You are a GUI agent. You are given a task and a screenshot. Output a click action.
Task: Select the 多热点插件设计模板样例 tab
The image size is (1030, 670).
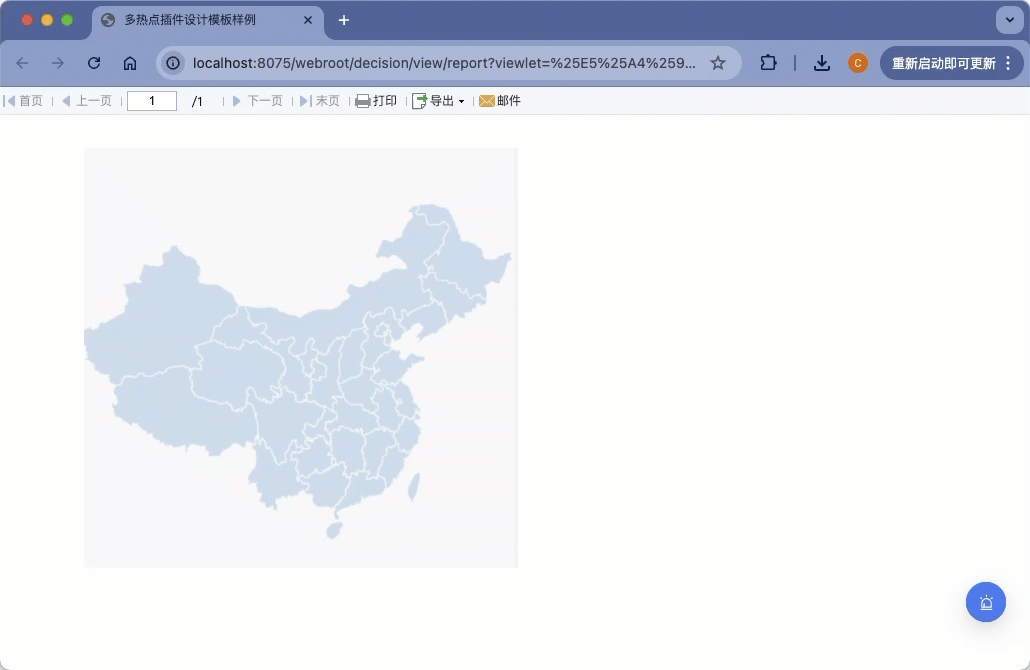click(207, 20)
